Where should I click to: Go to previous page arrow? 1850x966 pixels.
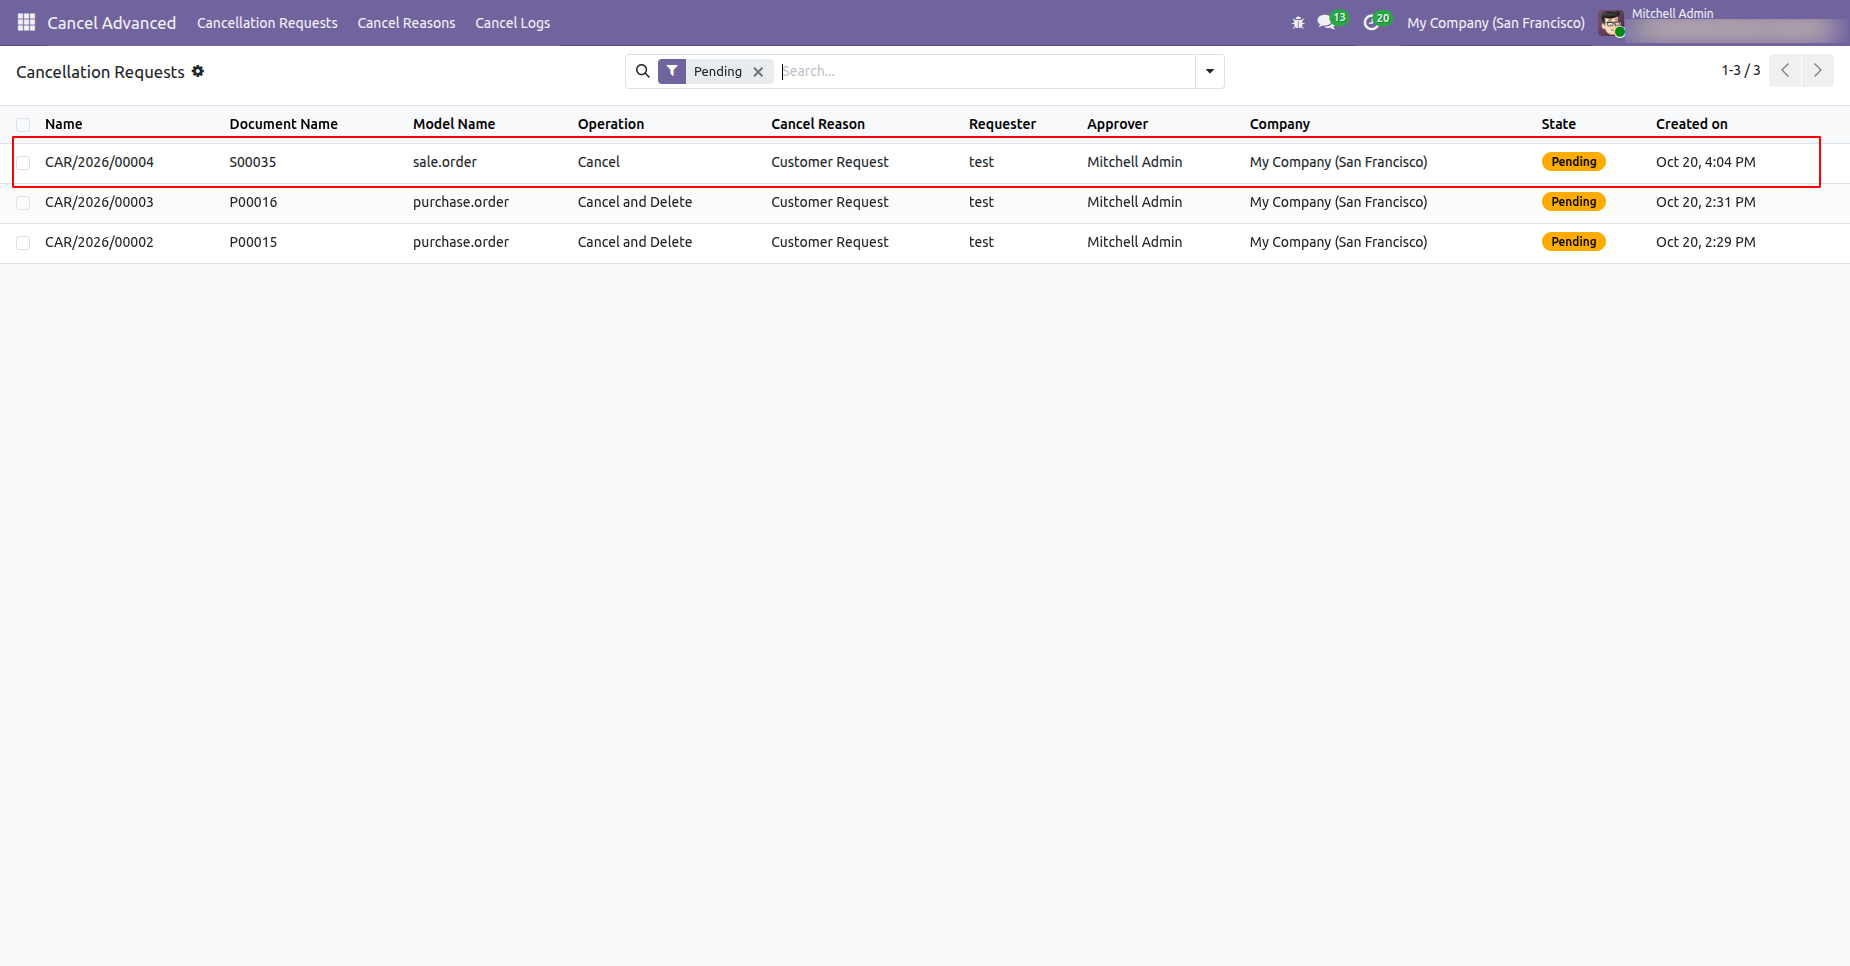[1785, 71]
